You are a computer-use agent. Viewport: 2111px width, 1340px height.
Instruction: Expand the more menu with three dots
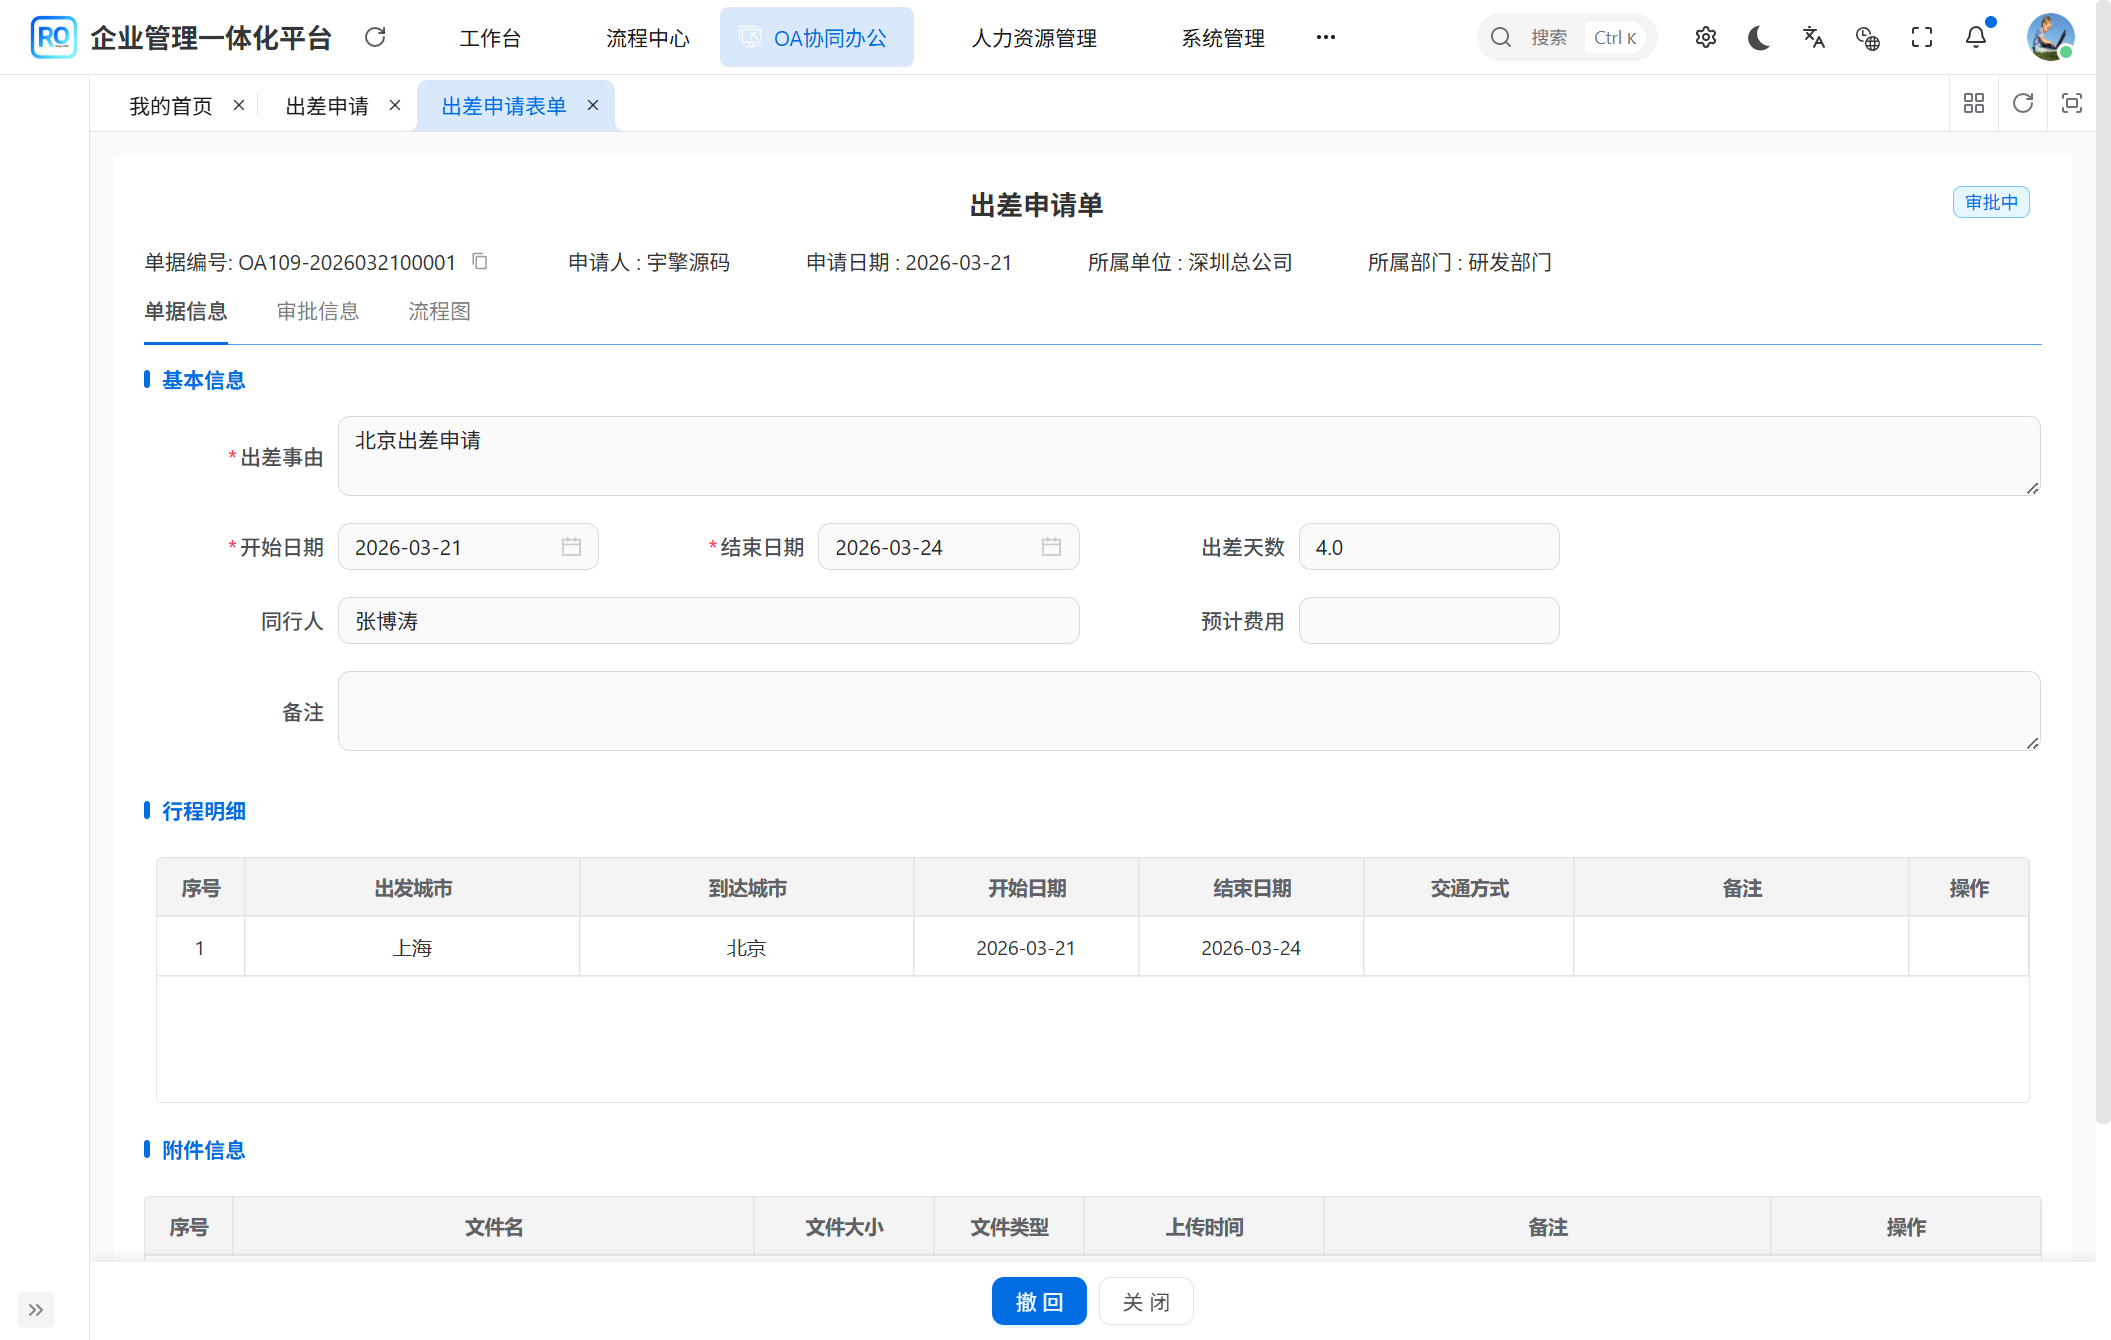1326,37
